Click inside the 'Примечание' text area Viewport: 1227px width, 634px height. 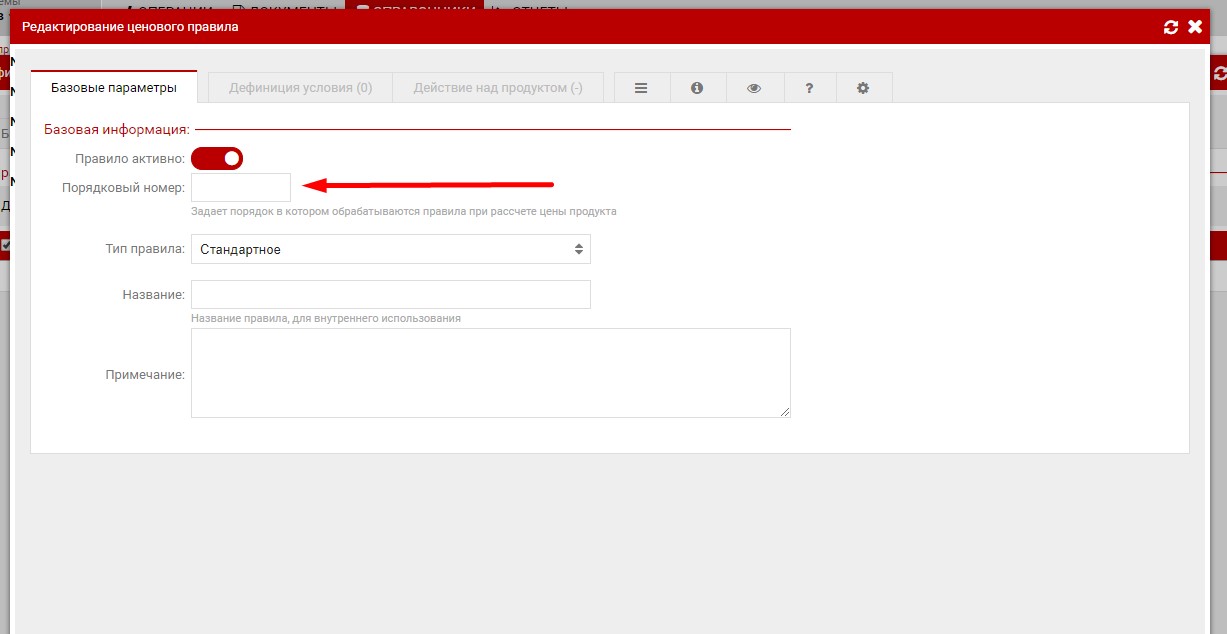(490, 373)
